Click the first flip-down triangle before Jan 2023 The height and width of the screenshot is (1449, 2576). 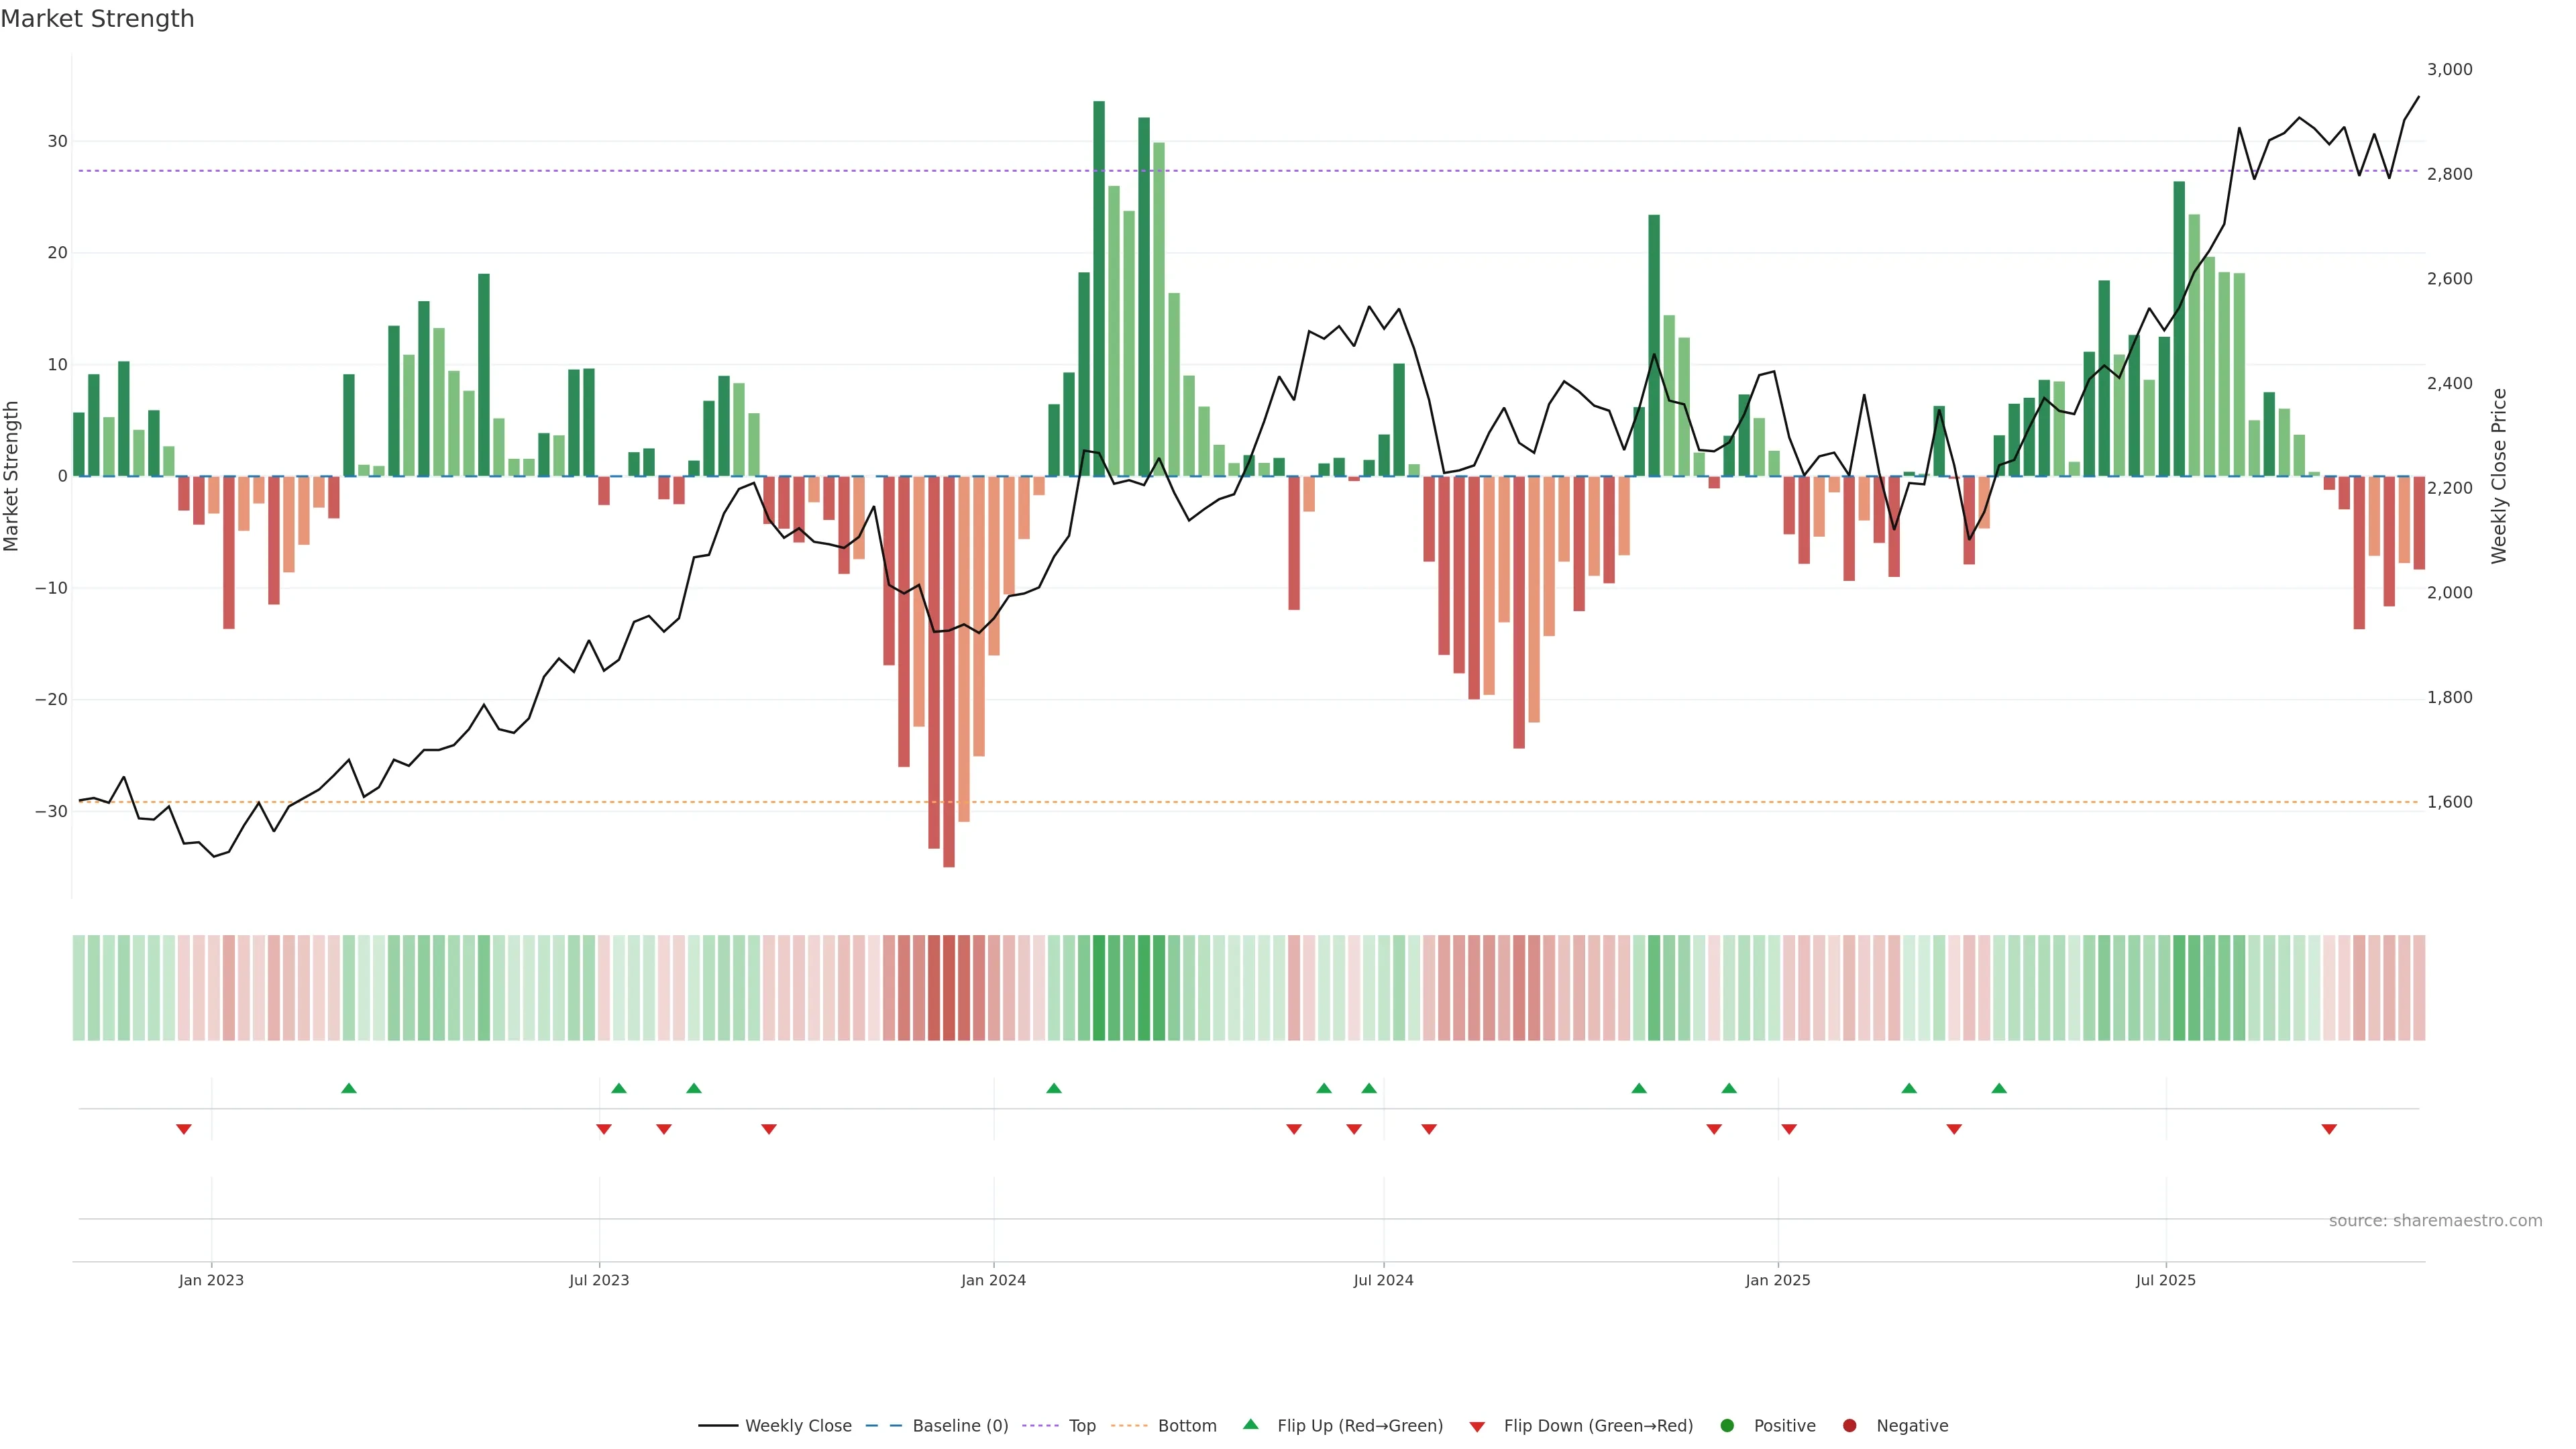184,1129
